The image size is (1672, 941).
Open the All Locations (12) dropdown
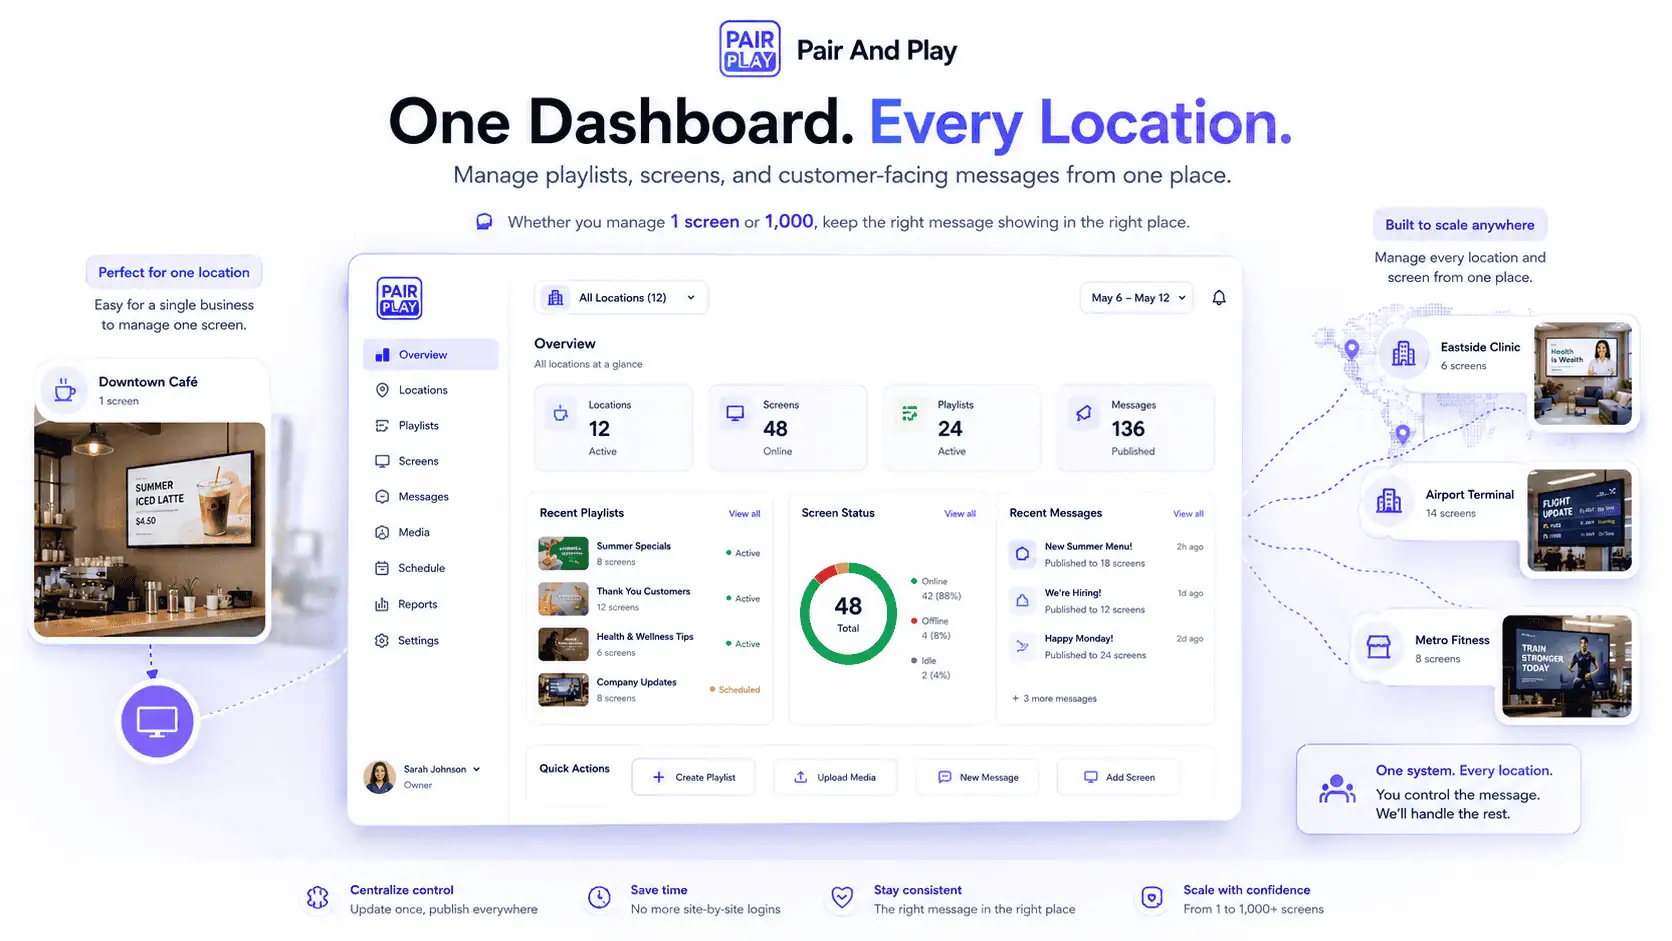pos(621,298)
